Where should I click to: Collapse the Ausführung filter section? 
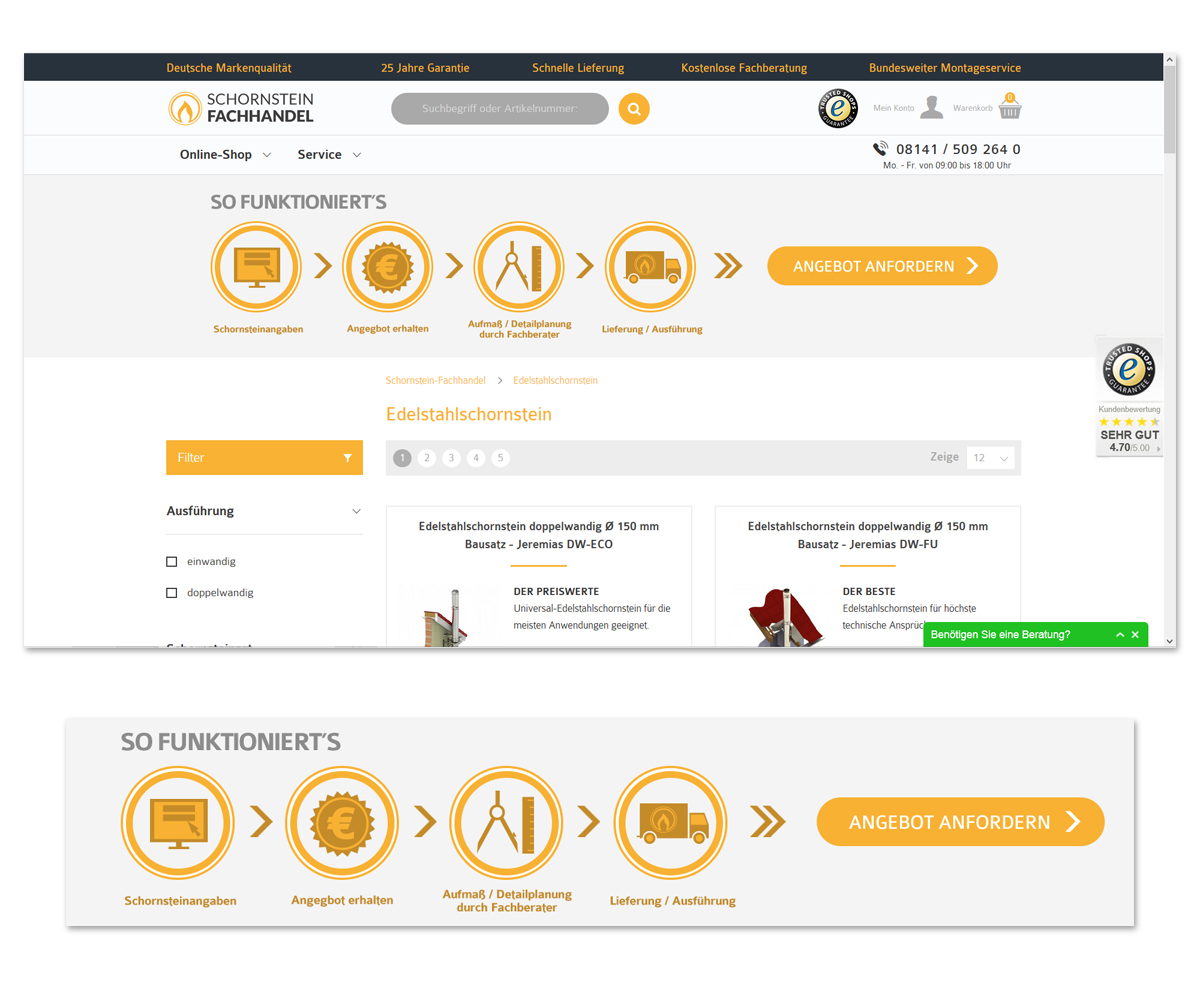click(x=357, y=511)
